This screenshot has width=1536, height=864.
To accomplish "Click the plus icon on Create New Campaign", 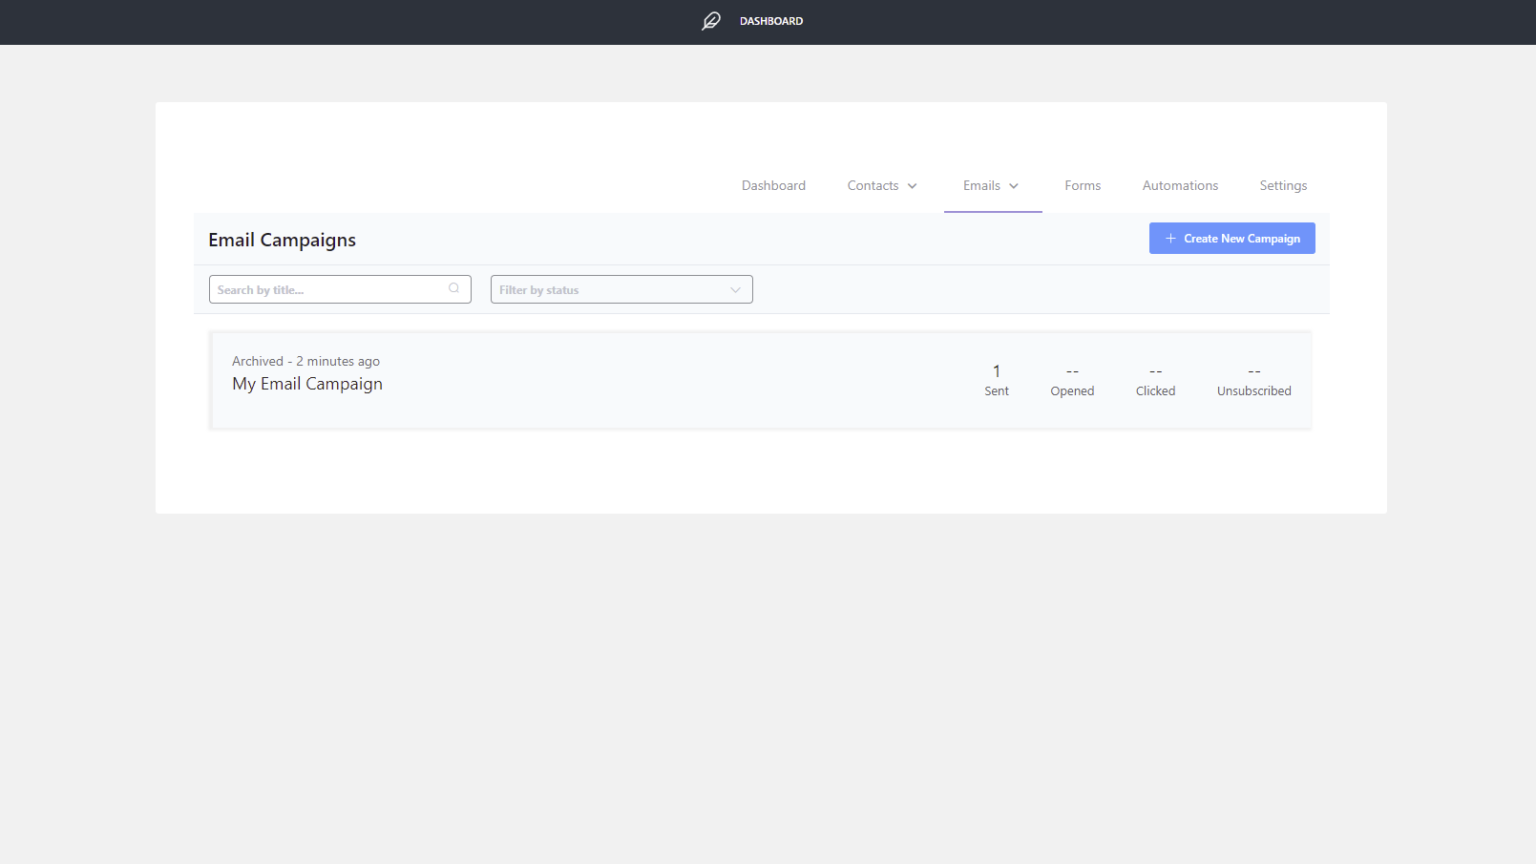I will point(1170,238).
